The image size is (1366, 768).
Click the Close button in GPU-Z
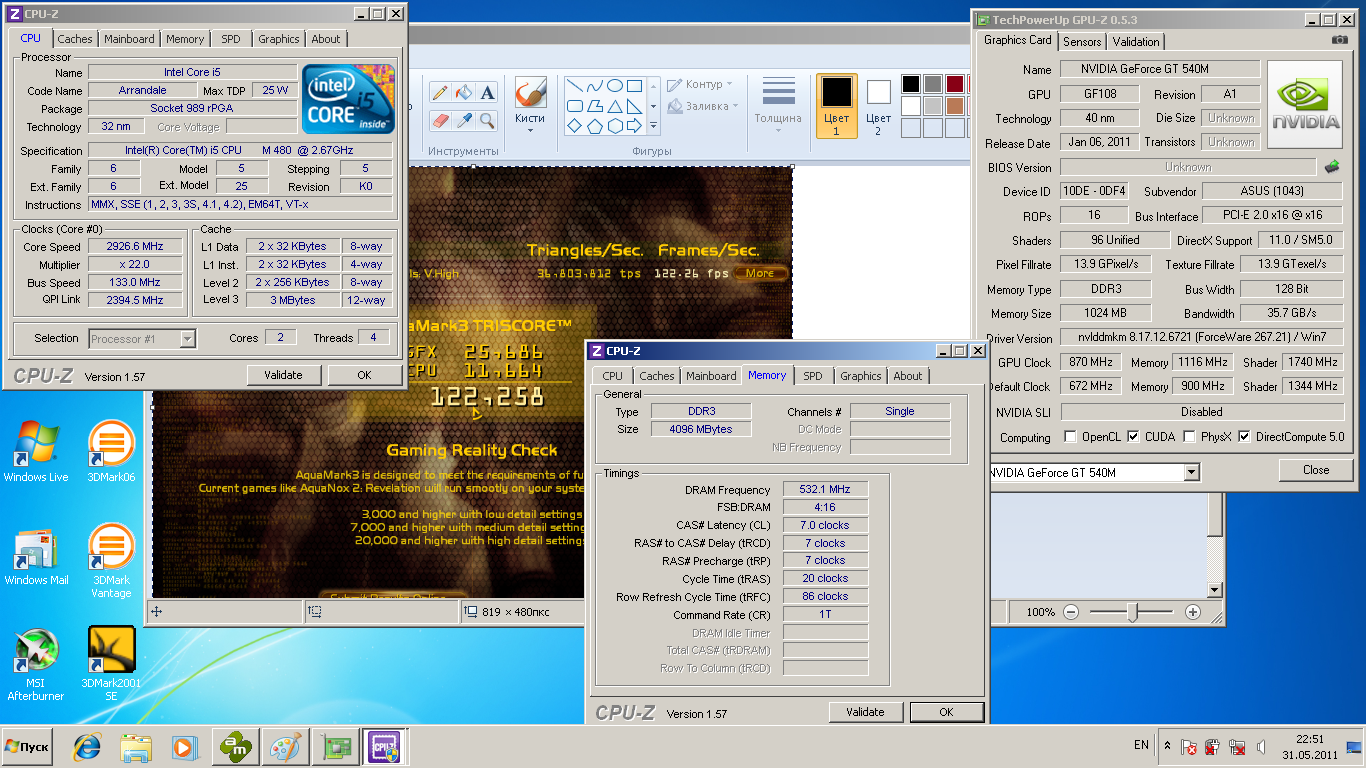[x=1316, y=470]
